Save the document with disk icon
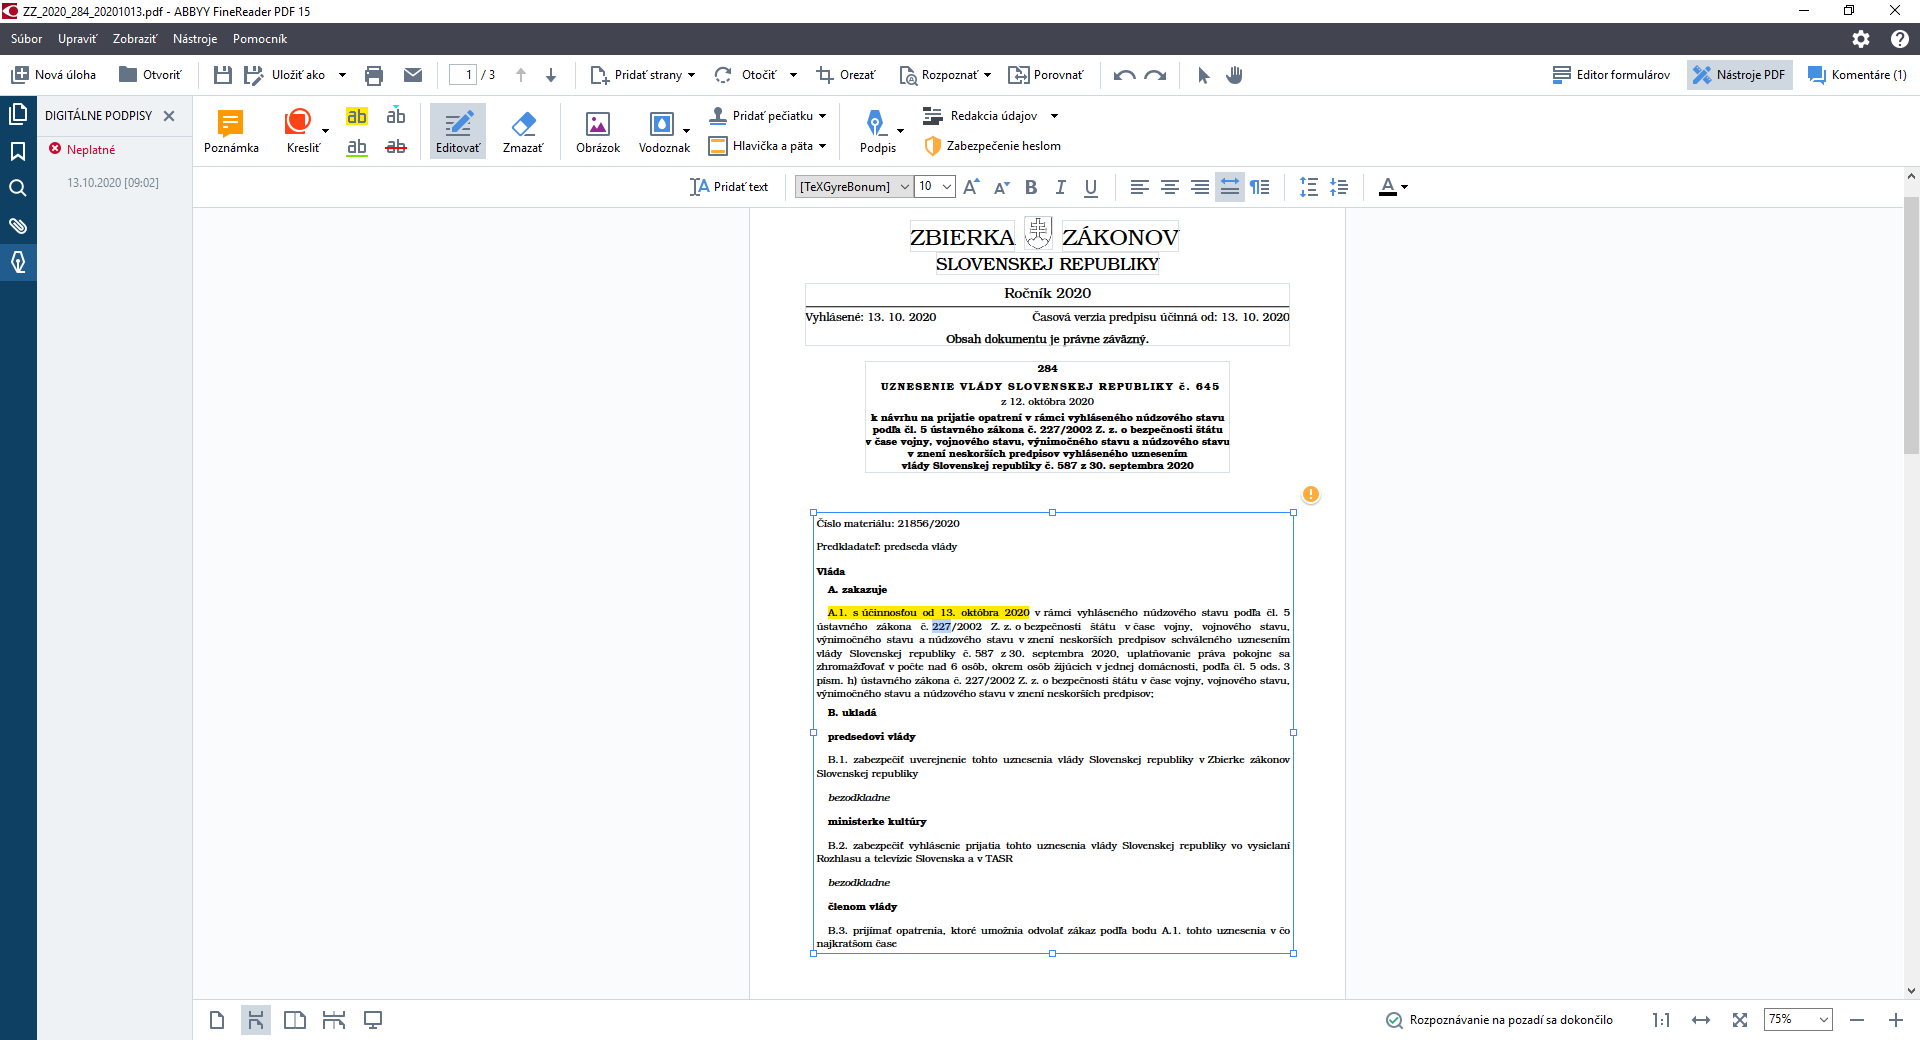Viewport: 1920px width, 1040px height. pyautogui.click(x=222, y=75)
